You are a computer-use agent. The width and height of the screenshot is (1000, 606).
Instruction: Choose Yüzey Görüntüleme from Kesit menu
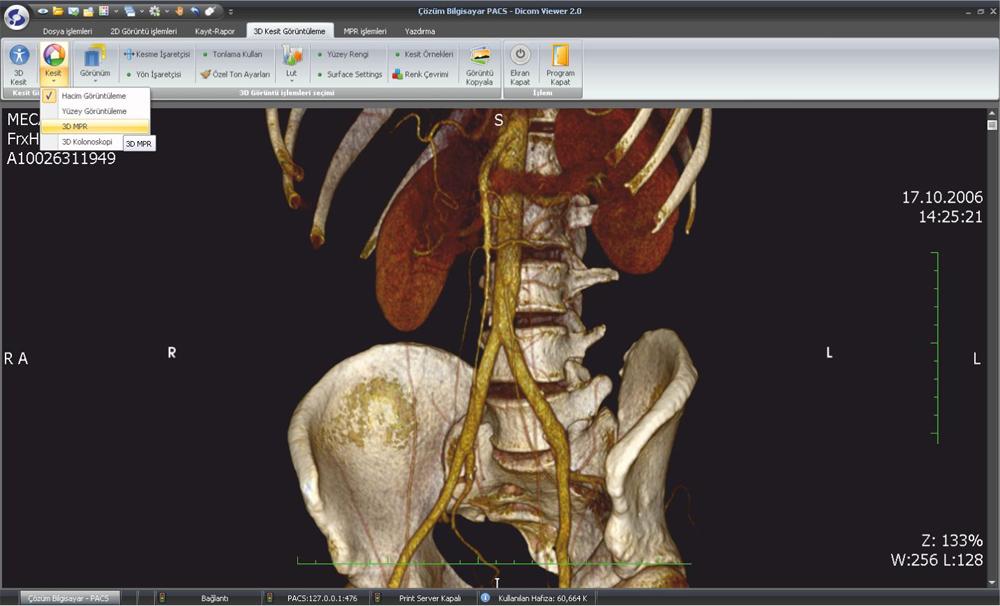(x=95, y=111)
